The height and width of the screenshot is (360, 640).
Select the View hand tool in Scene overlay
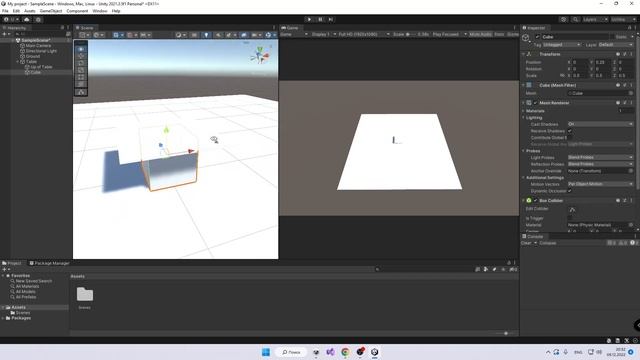[81, 49]
